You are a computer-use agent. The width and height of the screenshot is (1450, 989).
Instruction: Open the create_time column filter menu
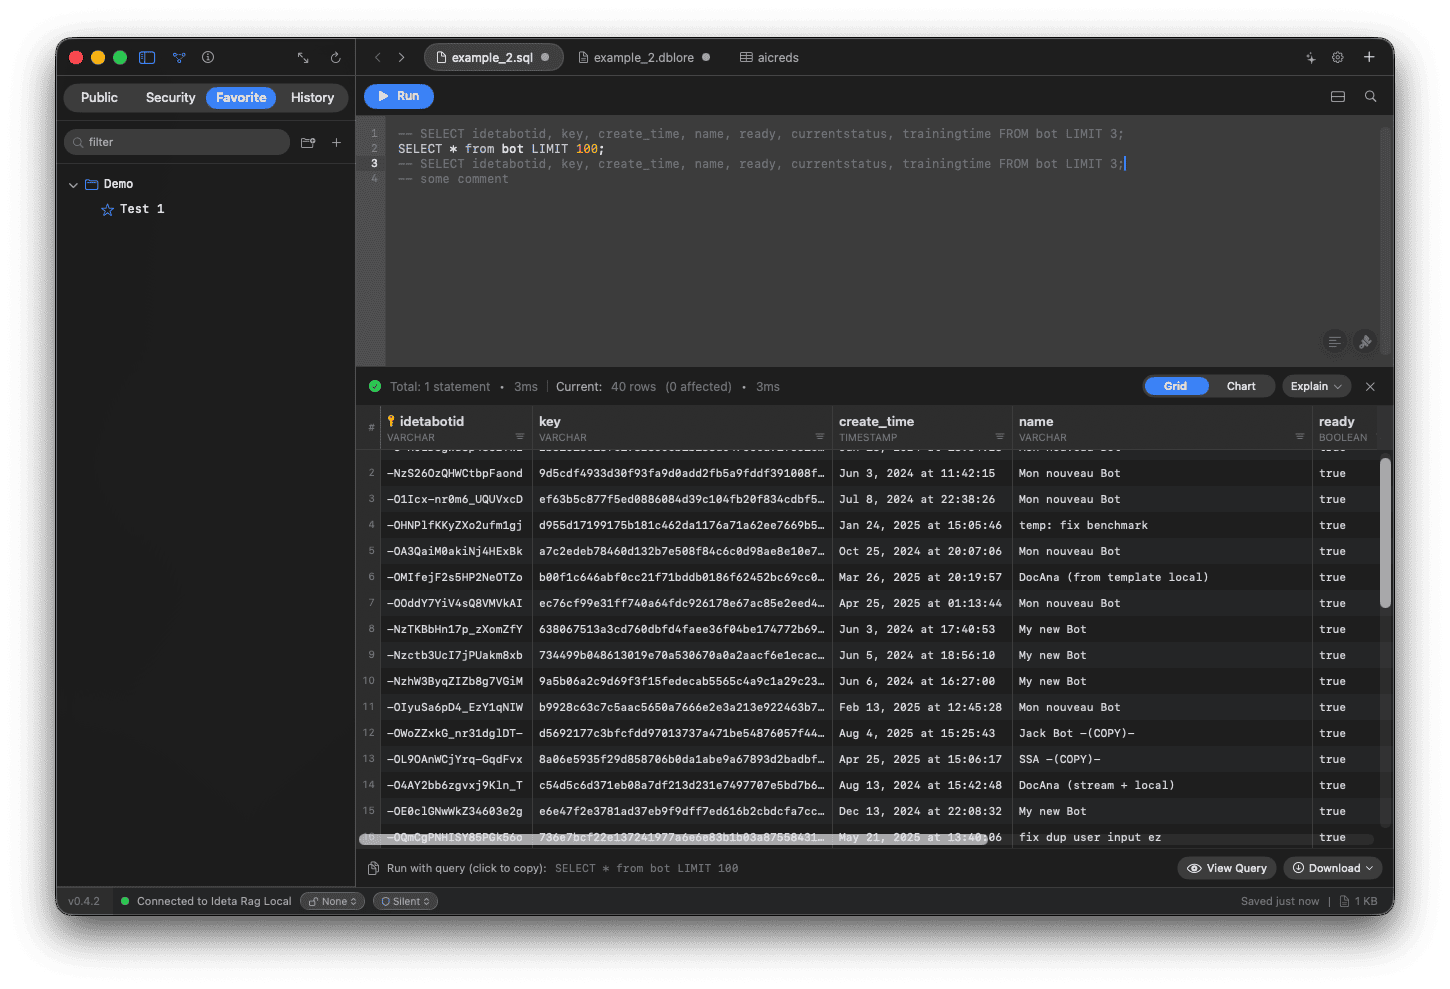tap(1000, 437)
